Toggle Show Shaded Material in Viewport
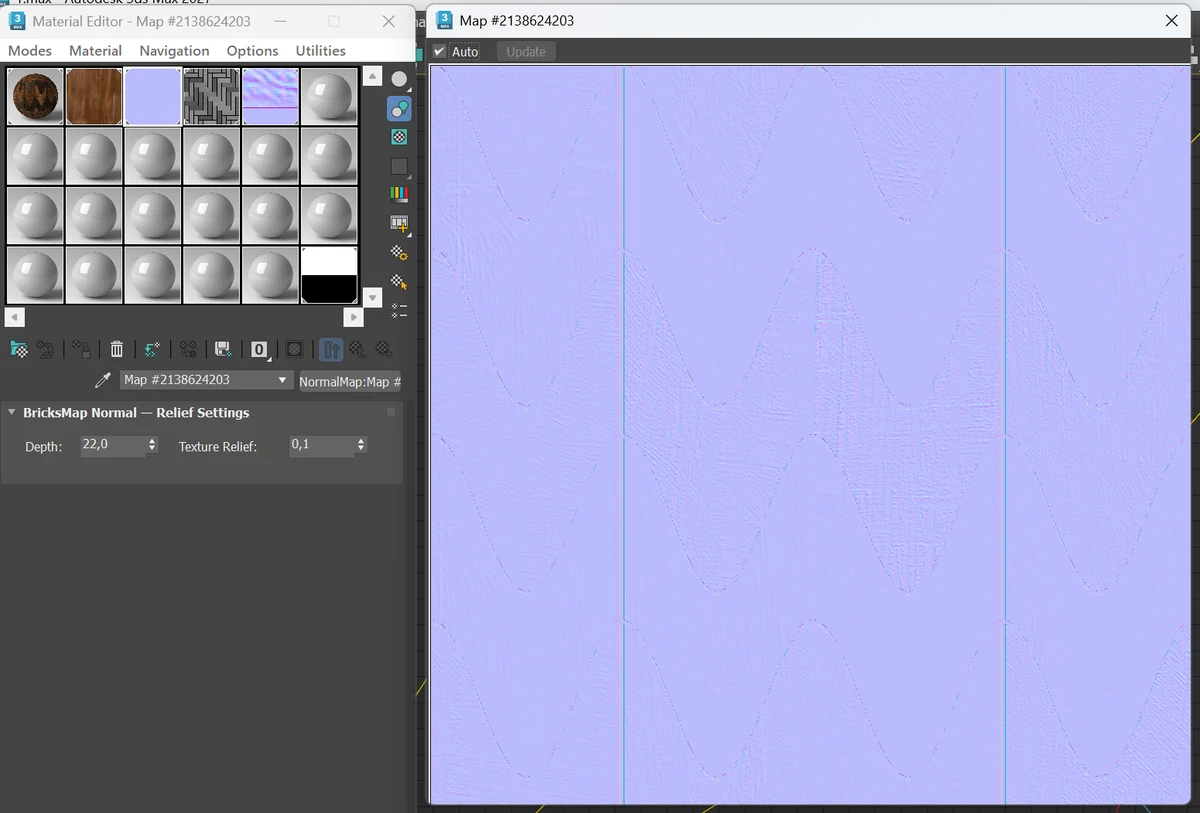1200x813 pixels. click(294, 349)
